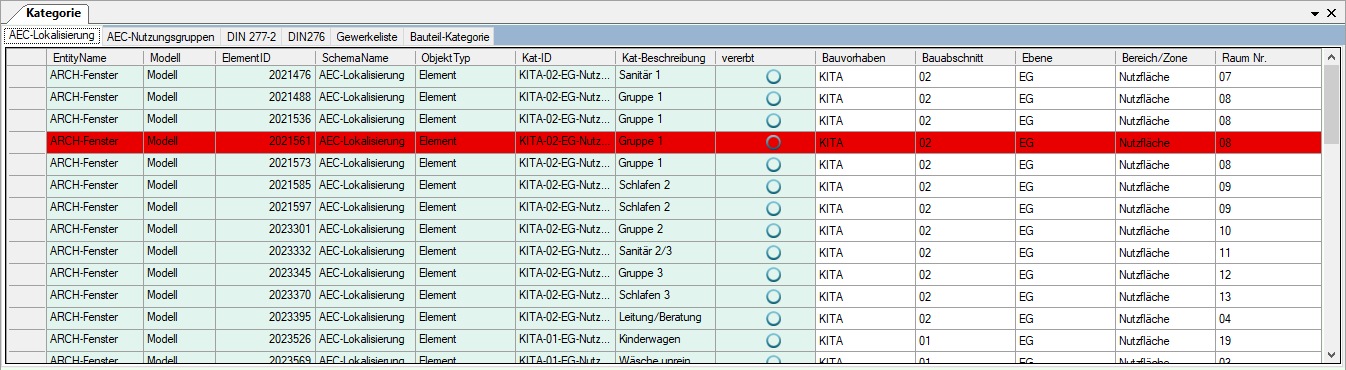Sort by ObjektTyp column header
This screenshot has width=1346, height=370.
point(465,58)
